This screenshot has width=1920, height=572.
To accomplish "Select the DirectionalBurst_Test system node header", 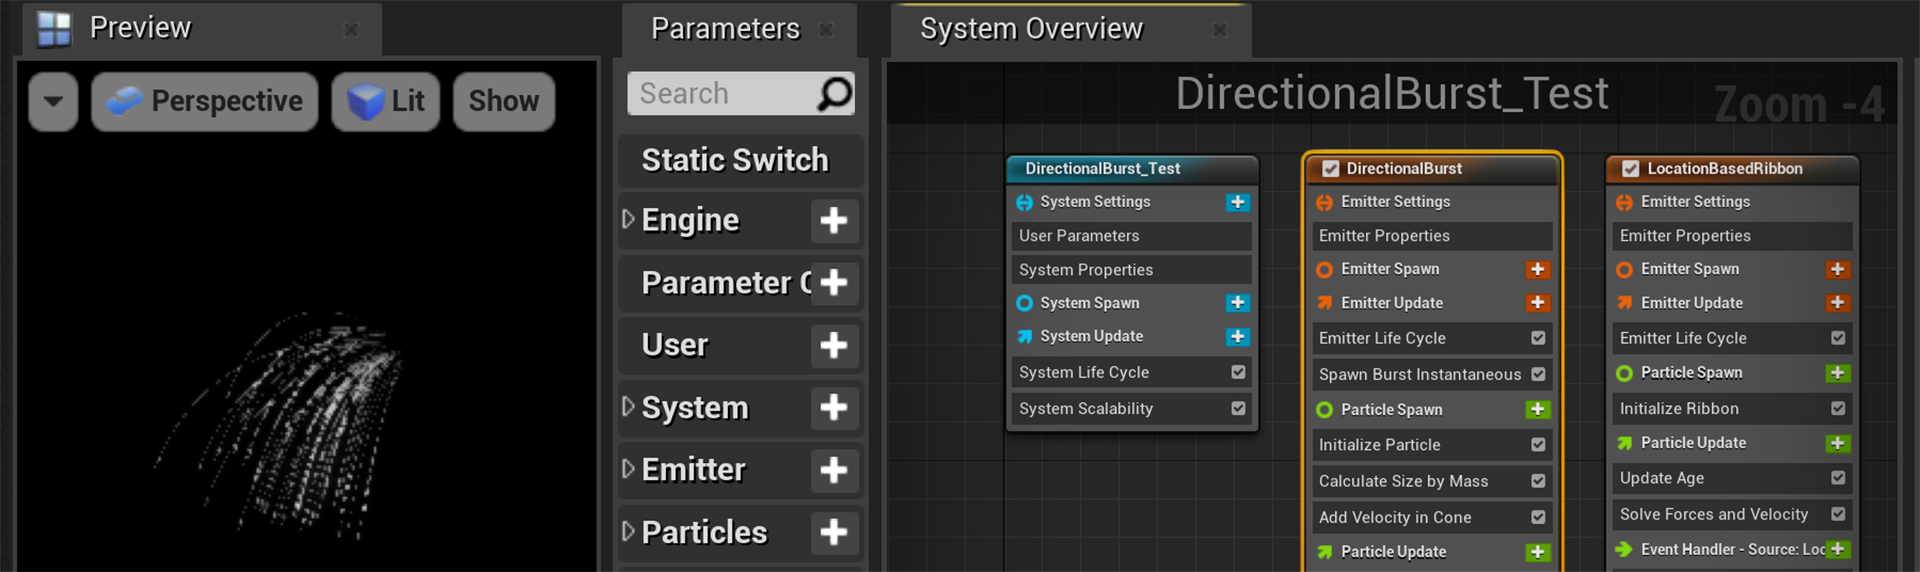I will [x=1132, y=169].
